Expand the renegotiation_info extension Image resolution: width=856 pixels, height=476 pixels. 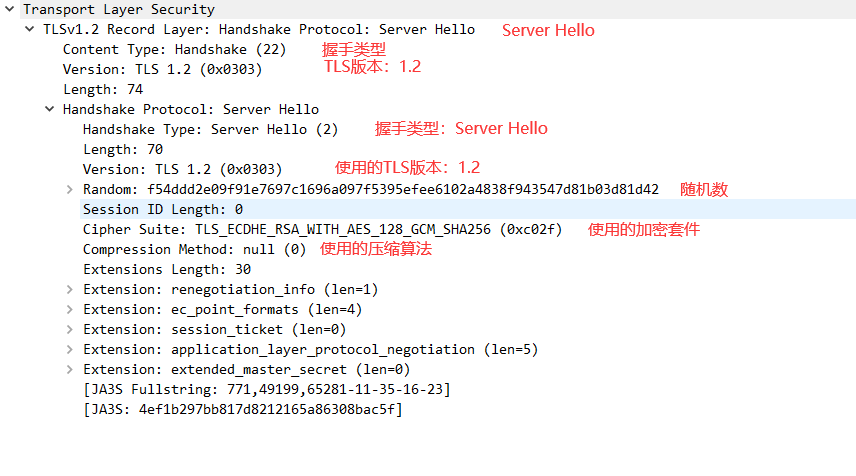tap(69, 289)
